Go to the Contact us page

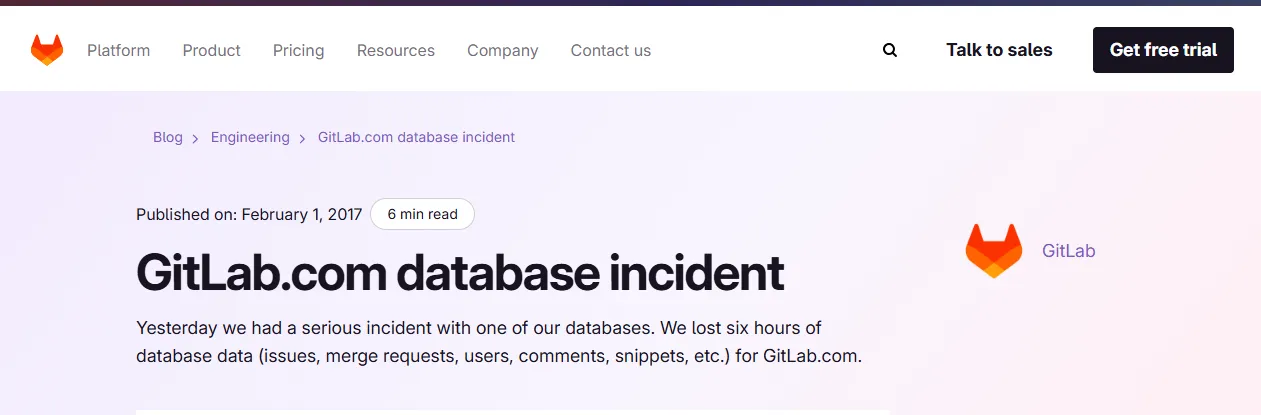pyautogui.click(x=610, y=50)
